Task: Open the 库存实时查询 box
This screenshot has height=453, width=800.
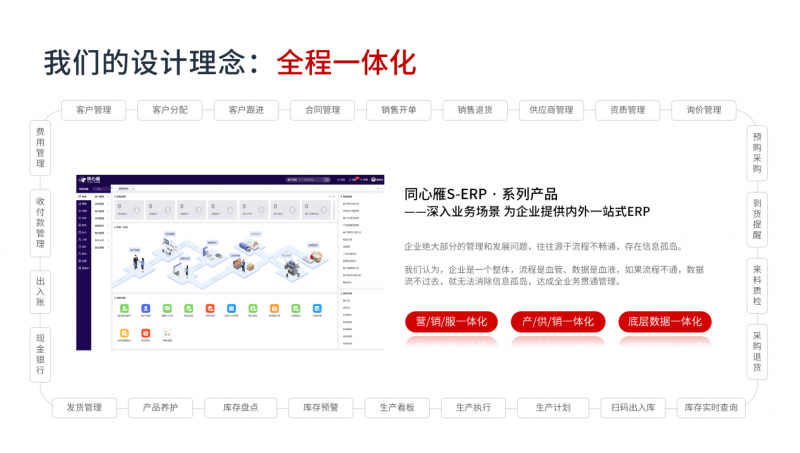Action: [x=711, y=408]
